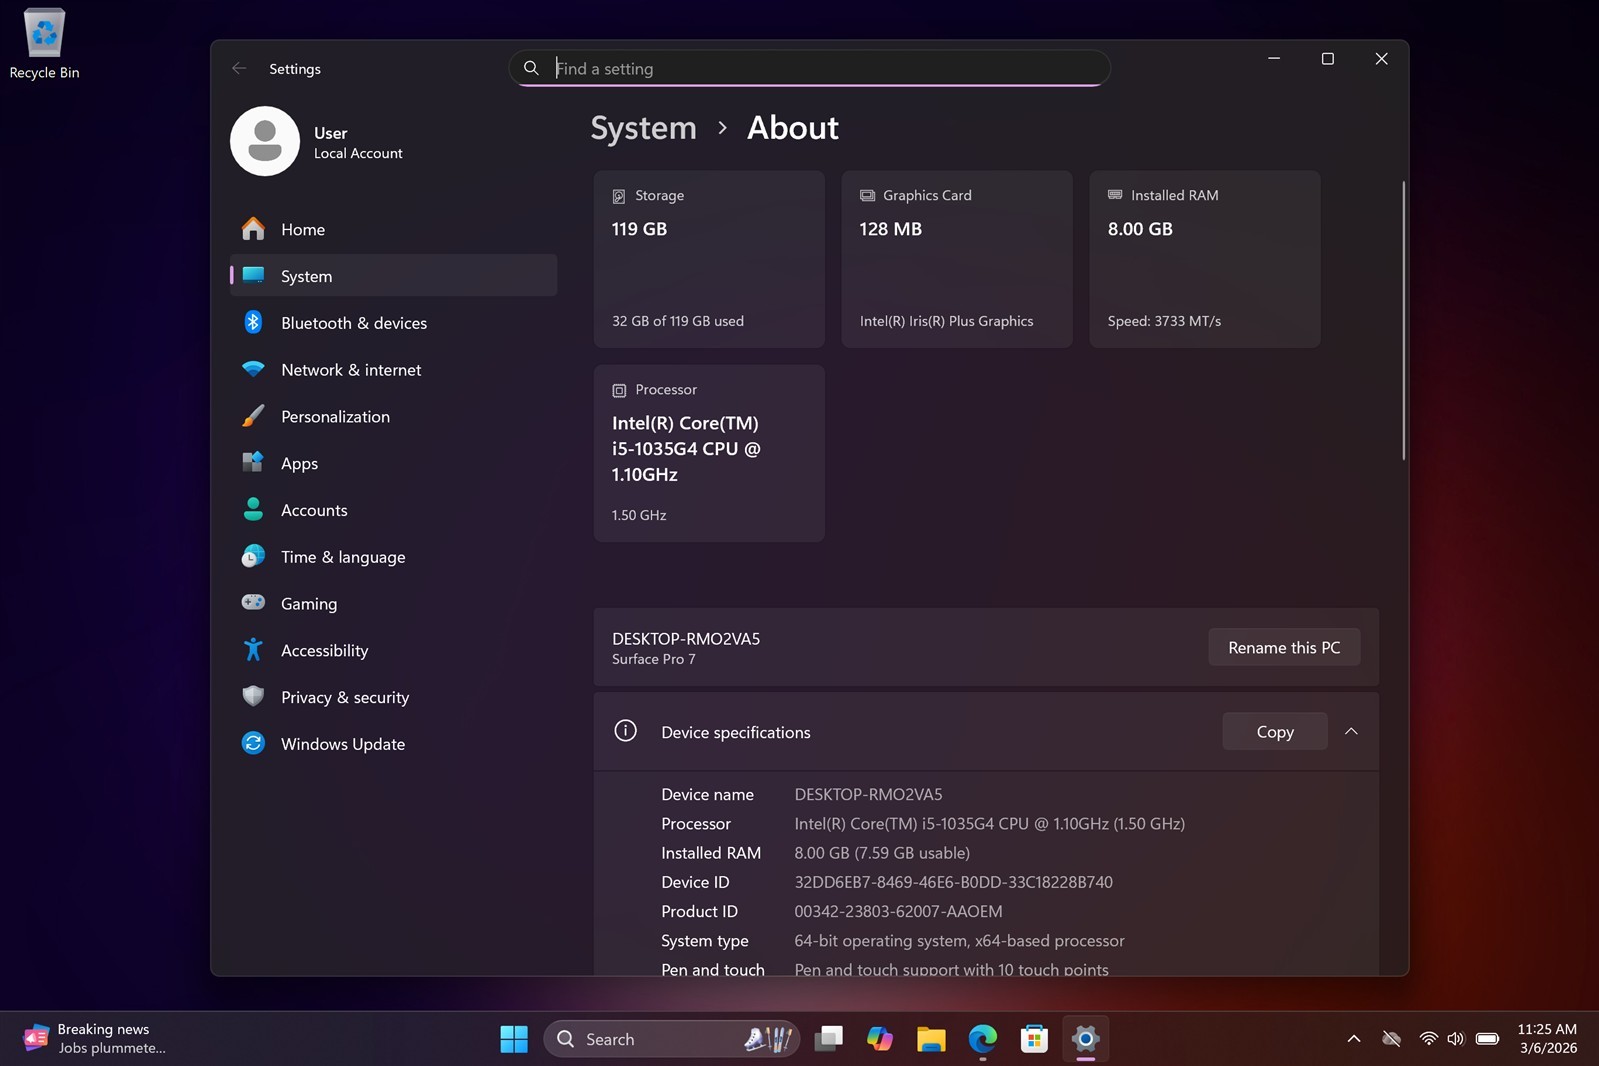
Task: Copy the device specifications
Action: 1275,731
